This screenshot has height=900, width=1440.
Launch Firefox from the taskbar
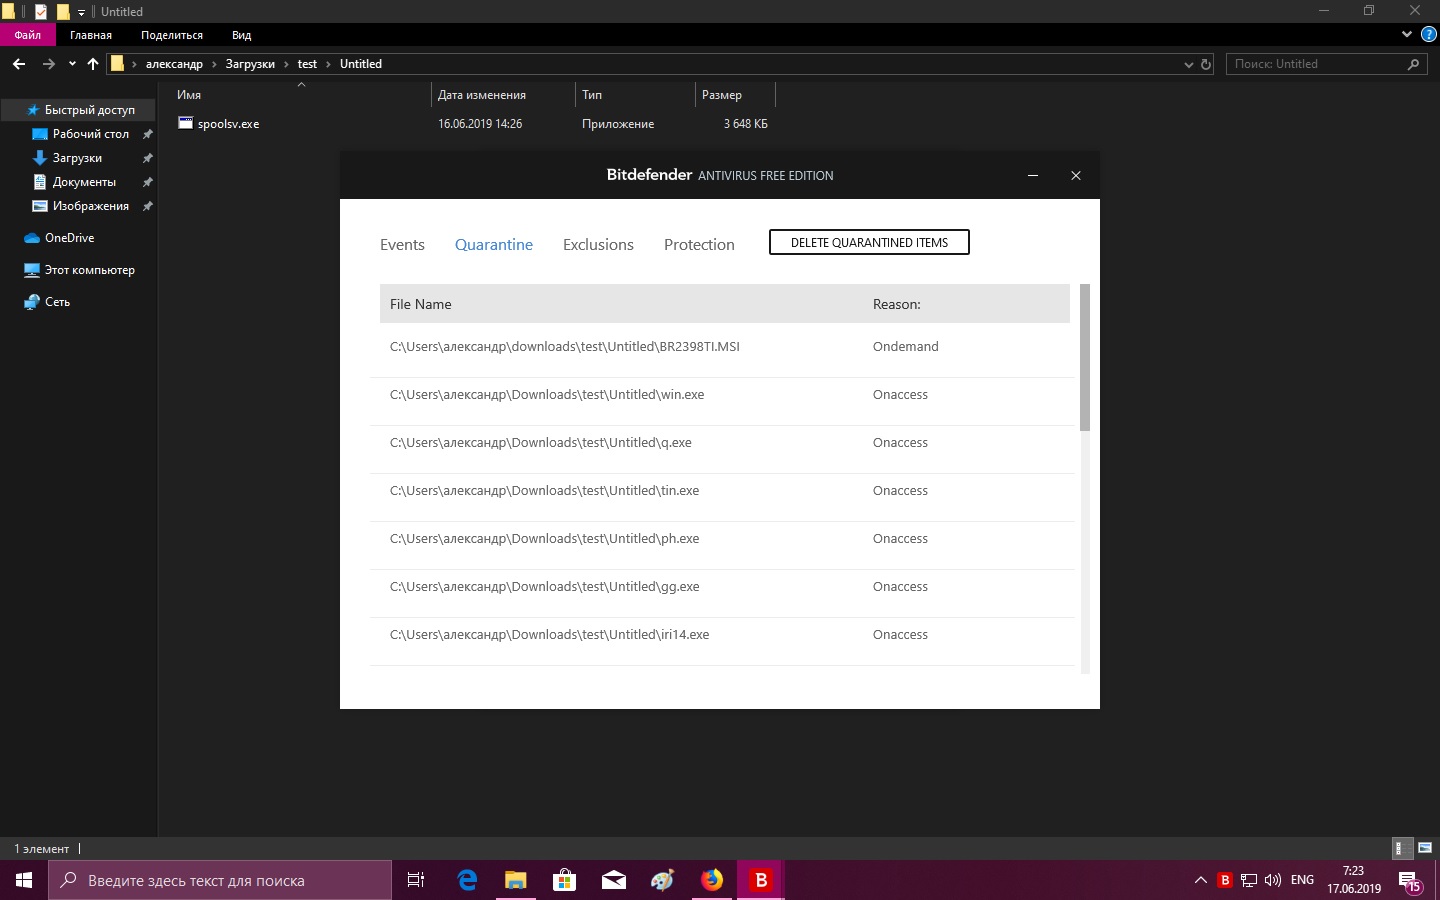pos(712,880)
